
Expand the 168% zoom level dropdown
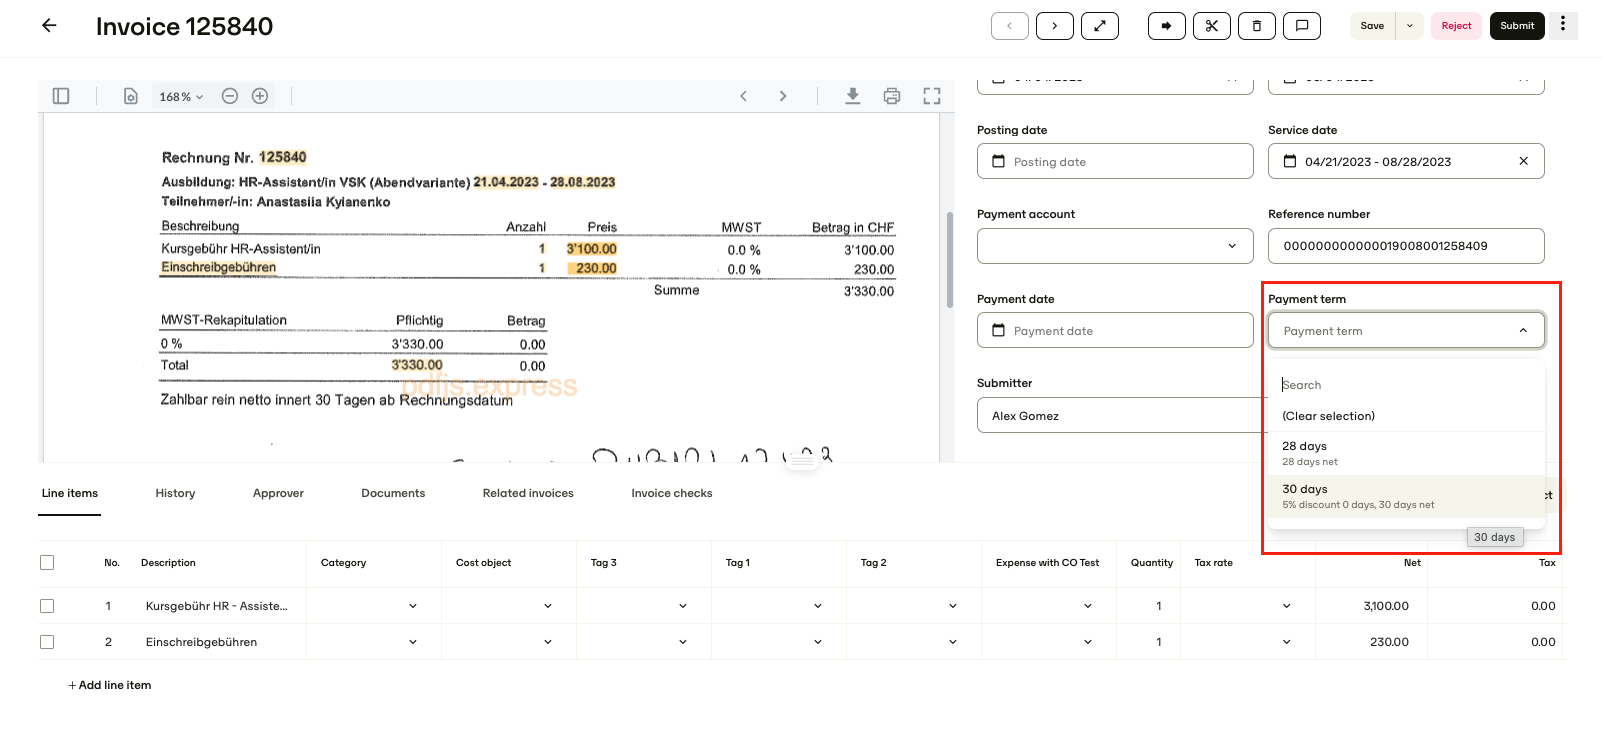pos(181,97)
